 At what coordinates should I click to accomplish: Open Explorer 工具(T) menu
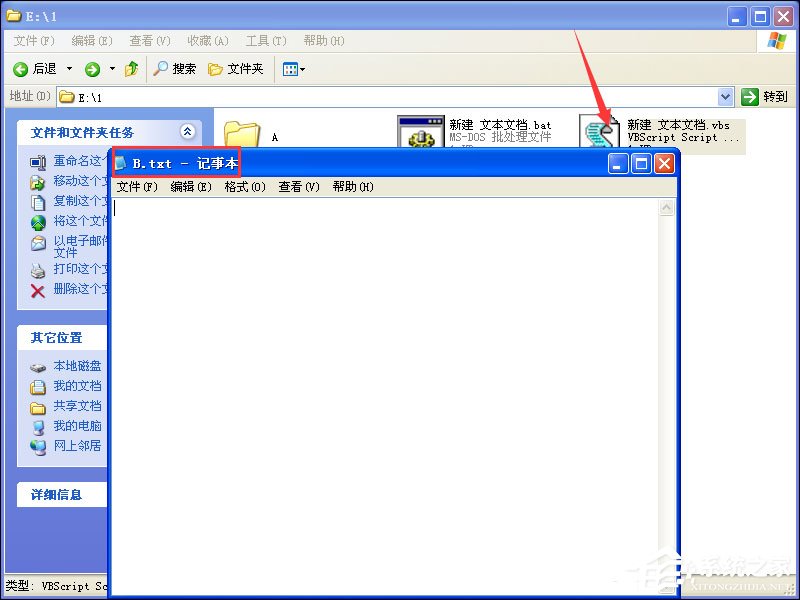pos(266,41)
